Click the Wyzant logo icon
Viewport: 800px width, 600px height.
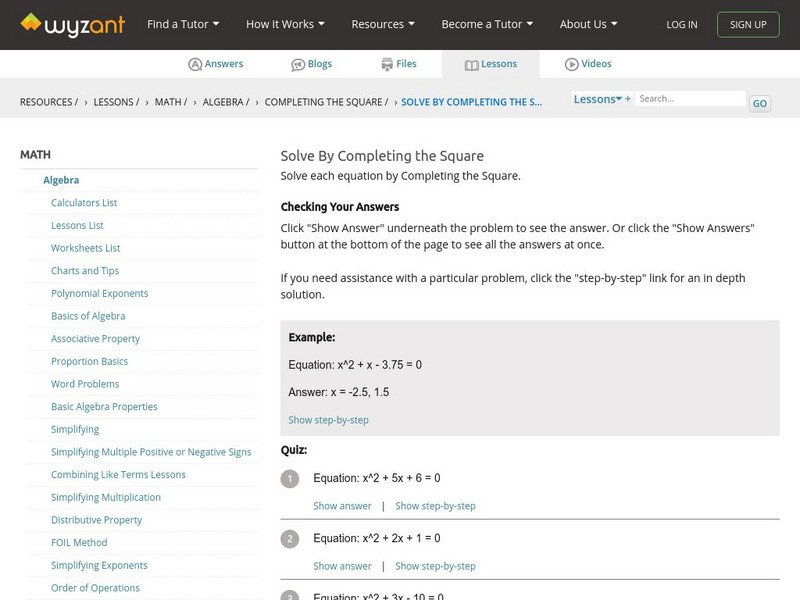coord(32,23)
